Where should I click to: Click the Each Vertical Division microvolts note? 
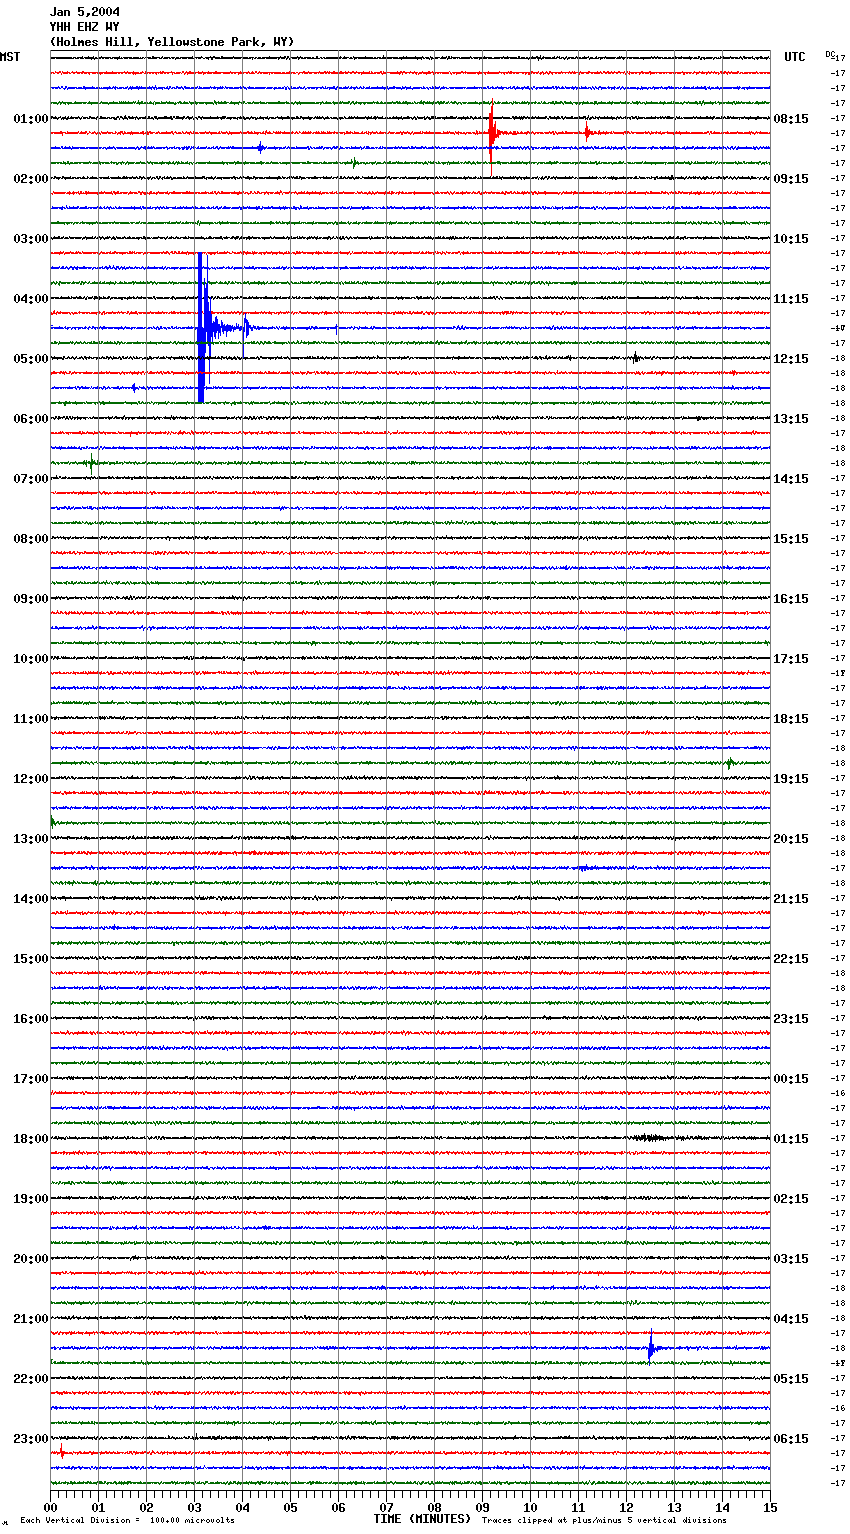(127, 1521)
